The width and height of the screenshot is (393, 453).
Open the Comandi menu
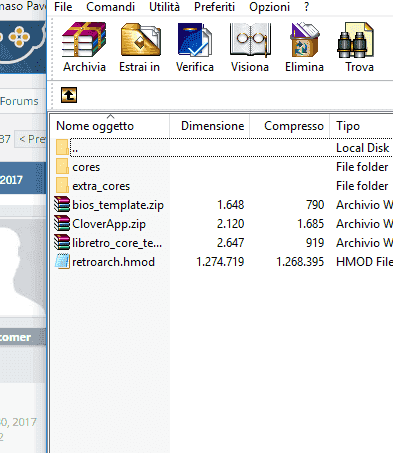coord(110,7)
